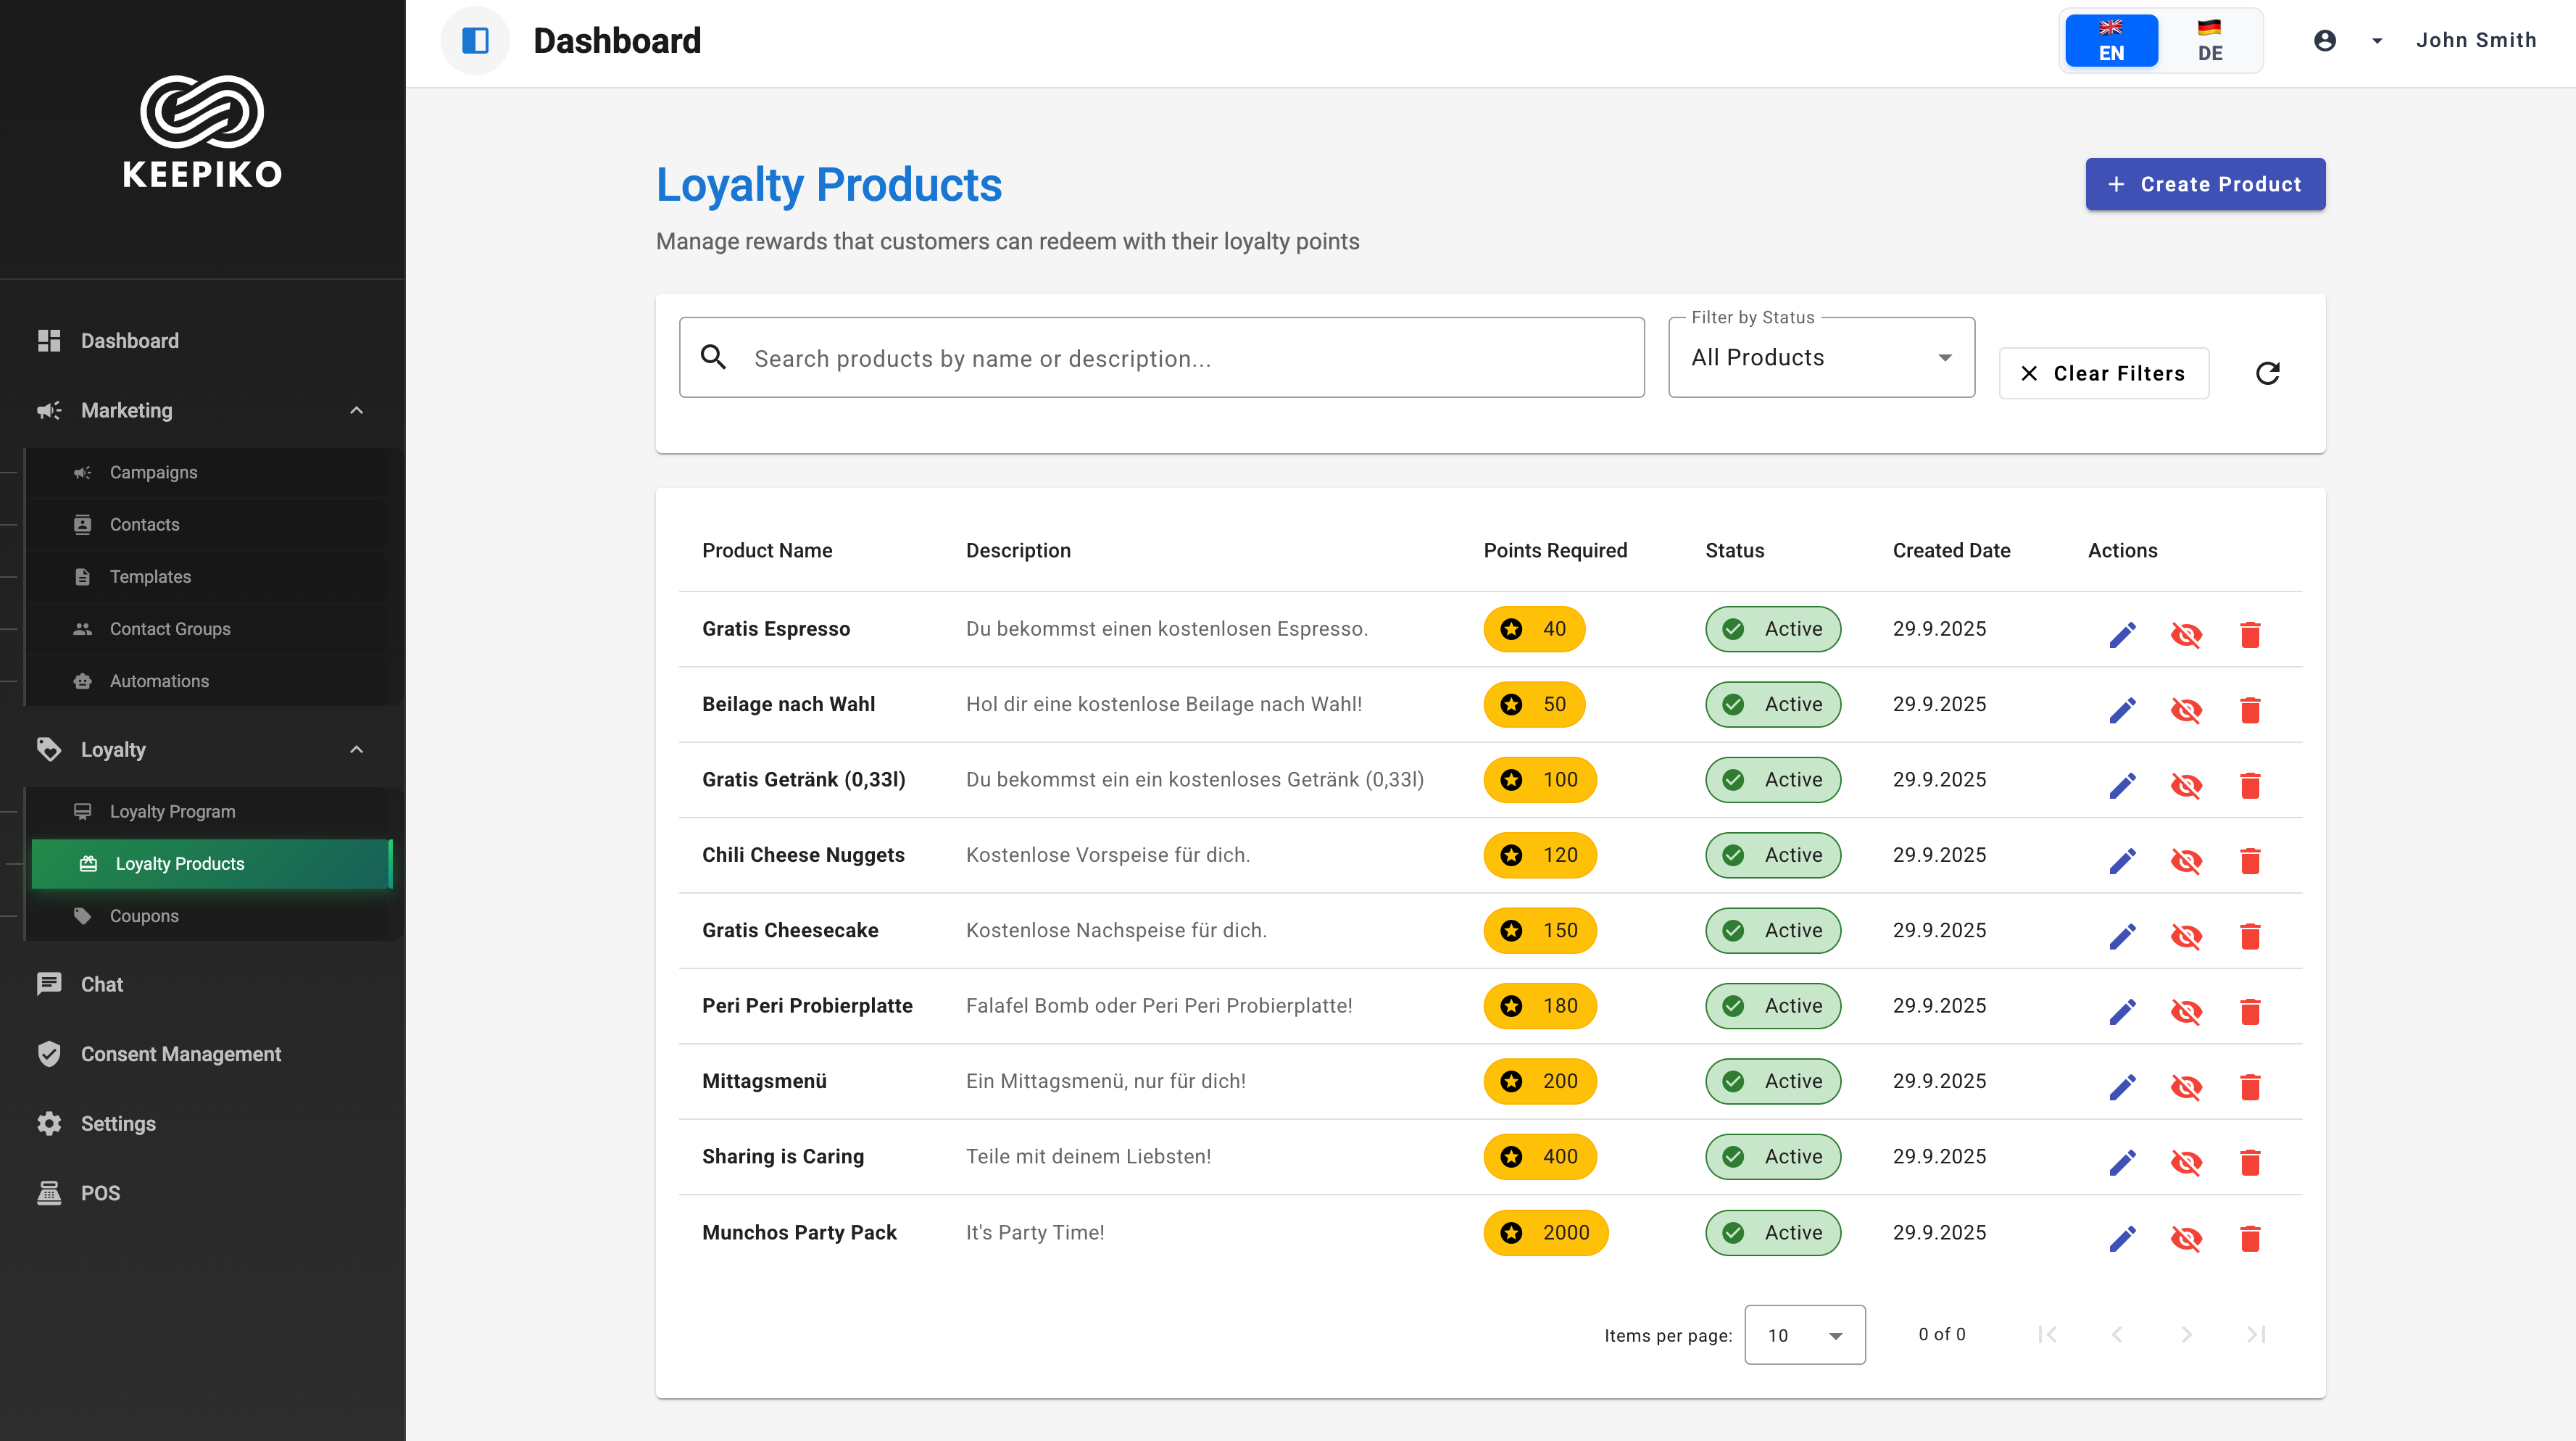Open Coupons in the sidebar
This screenshot has height=1441, width=2576.
(x=144, y=916)
